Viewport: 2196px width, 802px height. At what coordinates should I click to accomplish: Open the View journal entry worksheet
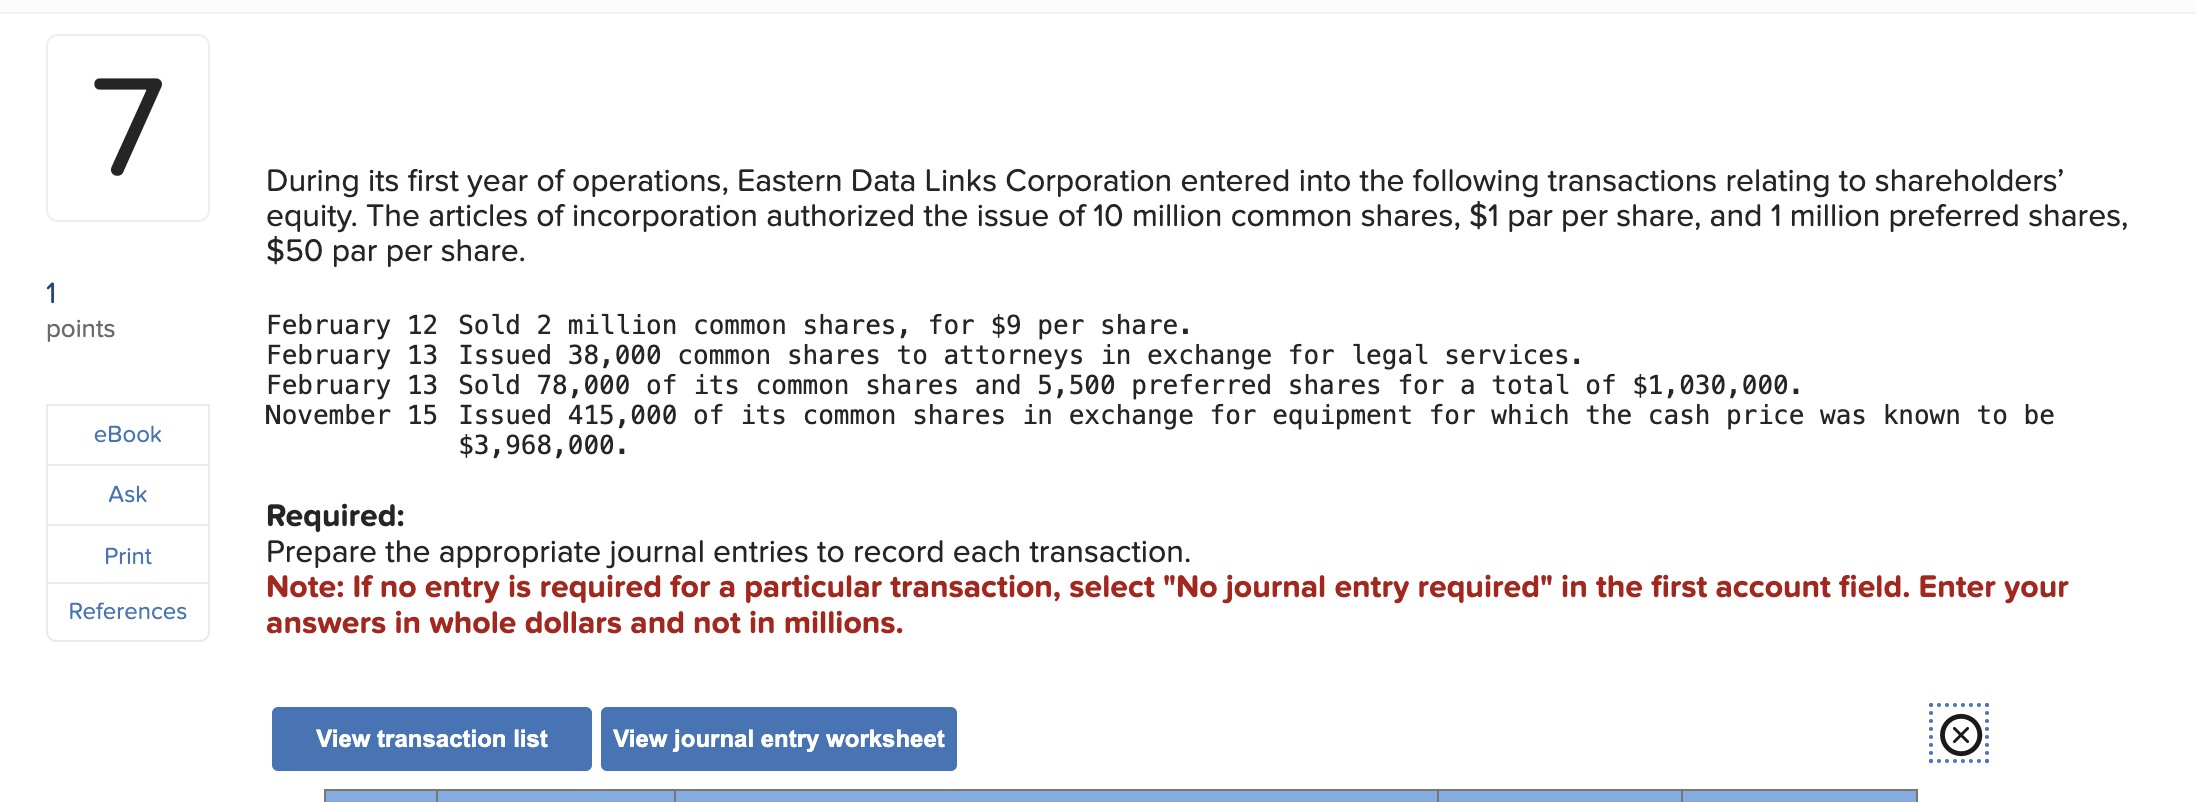[779, 738]
